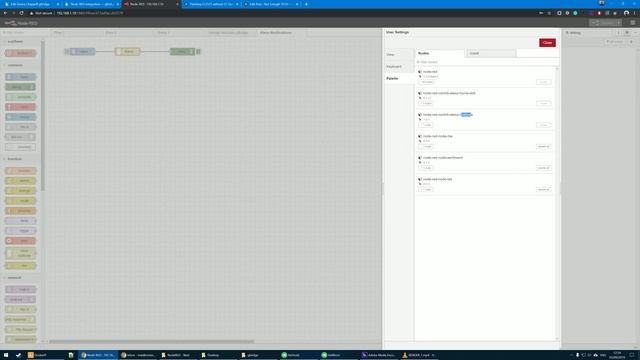Select the orange template node in the palette
Viewport: 640px width, 360px height.
(x=20, y=211)
